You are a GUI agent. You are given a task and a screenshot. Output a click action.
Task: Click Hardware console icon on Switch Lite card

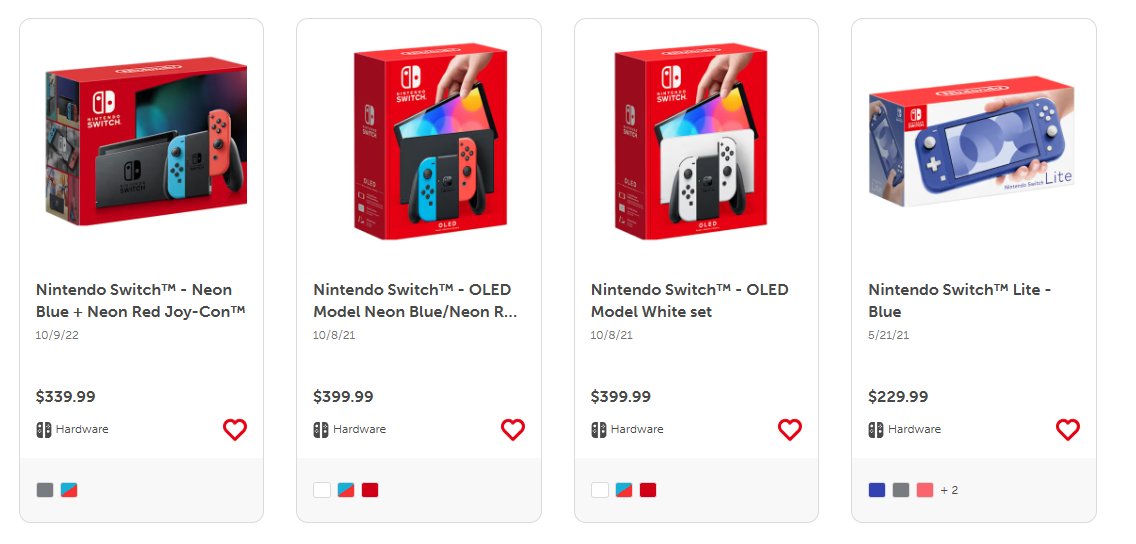point(876,430)
